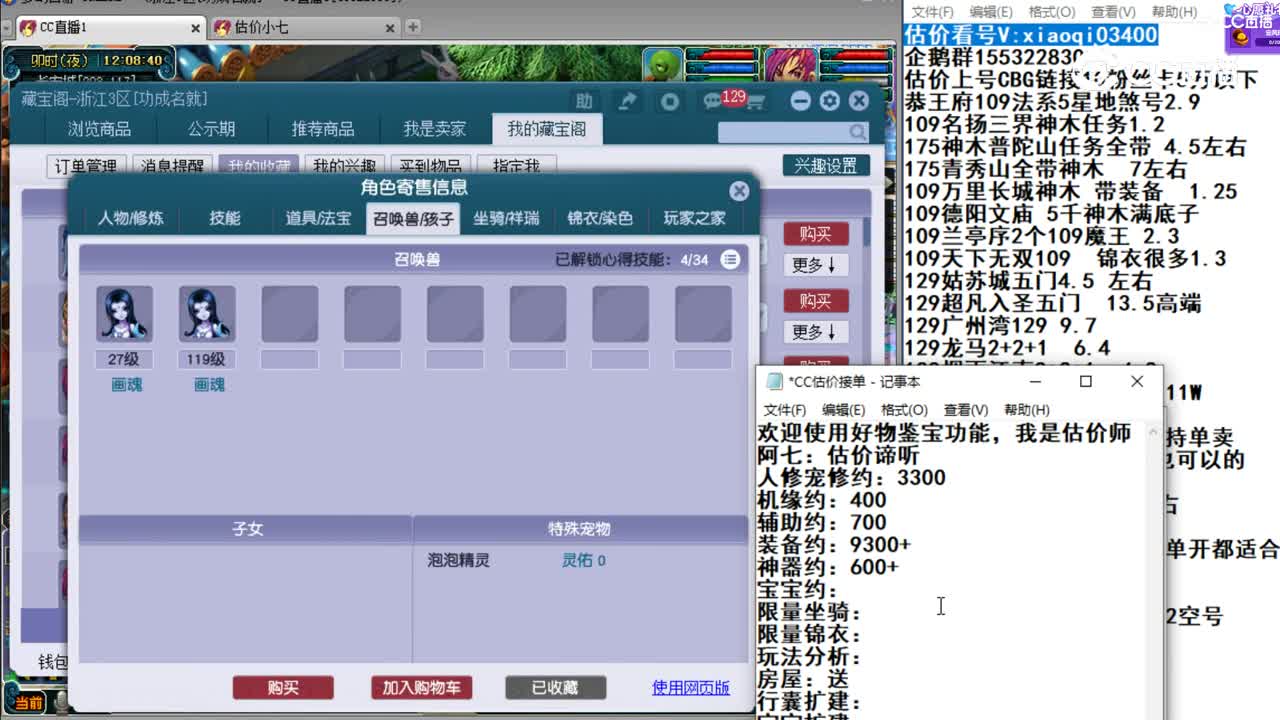The height and width of the screenshot is (720, 1280).
Task: Click 我的收藏 sub-tab
Action: (x=259, y=166)
